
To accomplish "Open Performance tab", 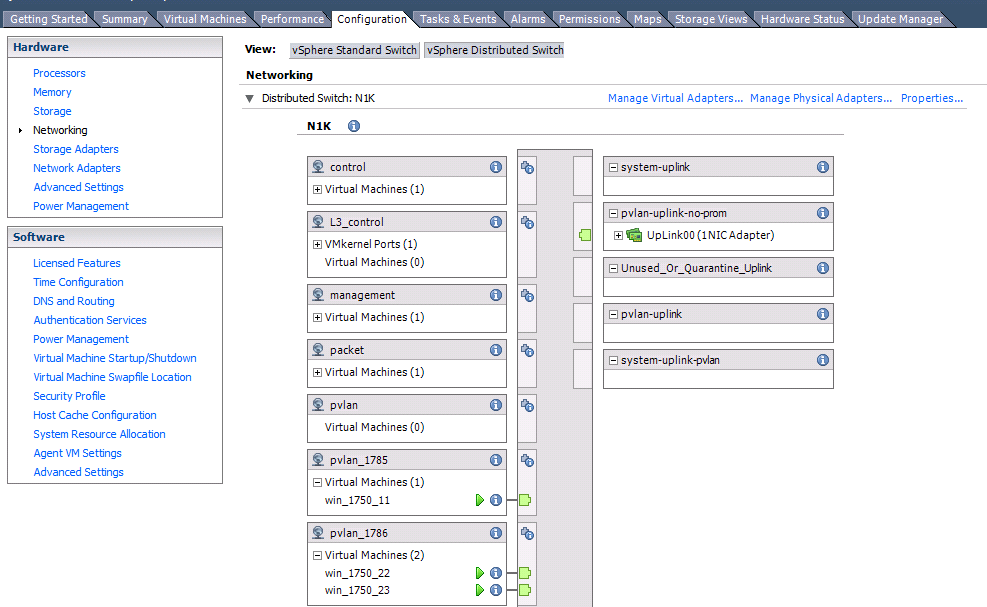I will pos(292,19).
